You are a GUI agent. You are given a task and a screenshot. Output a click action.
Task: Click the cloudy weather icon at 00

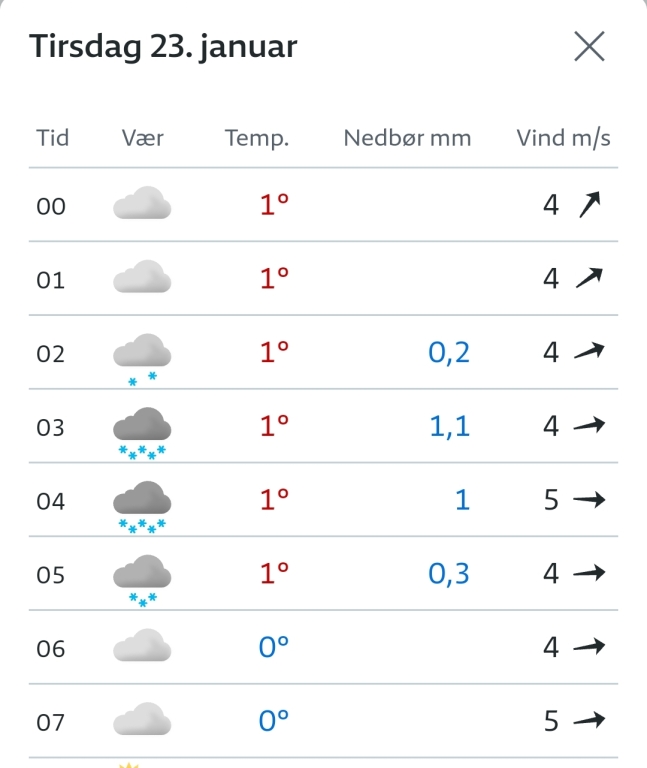(x=142, y=204)
